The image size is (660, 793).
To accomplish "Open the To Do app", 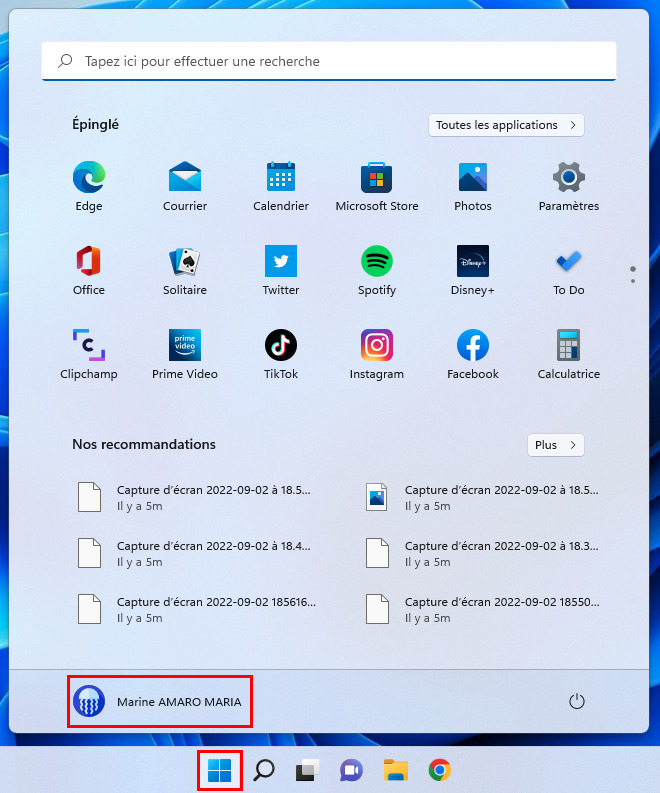I will coord(568,270).
